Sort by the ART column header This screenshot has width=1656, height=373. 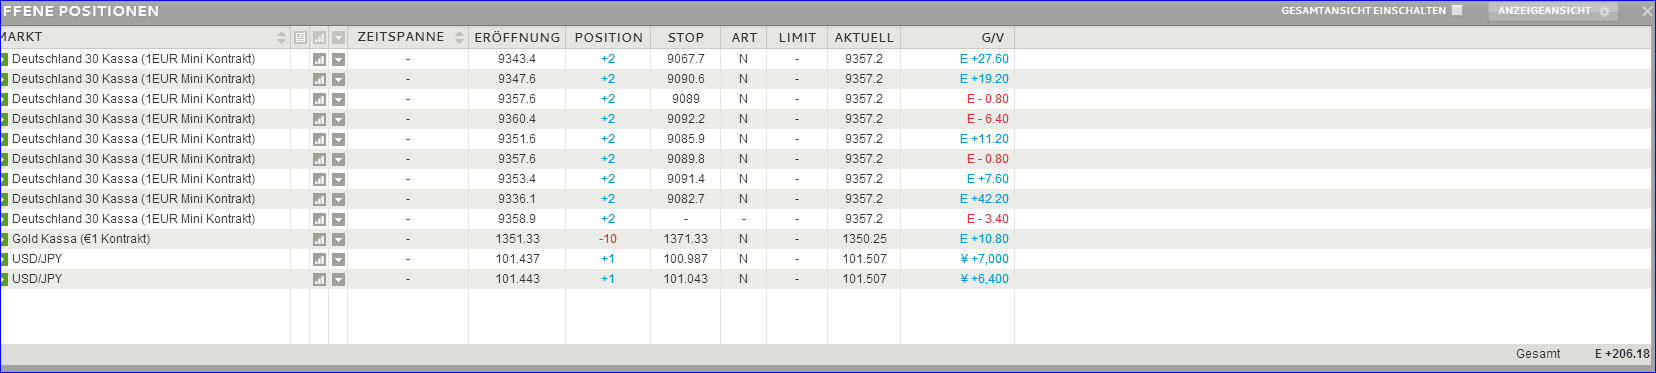744,37
